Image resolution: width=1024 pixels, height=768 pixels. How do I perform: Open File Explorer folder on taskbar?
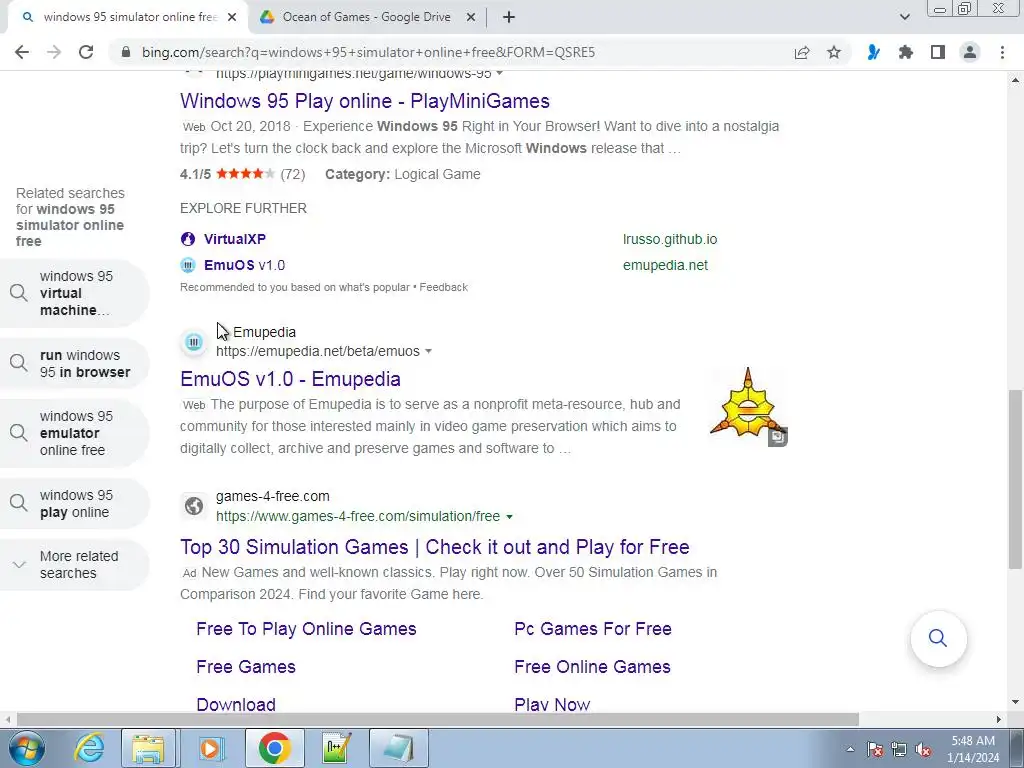coord(149,748)
